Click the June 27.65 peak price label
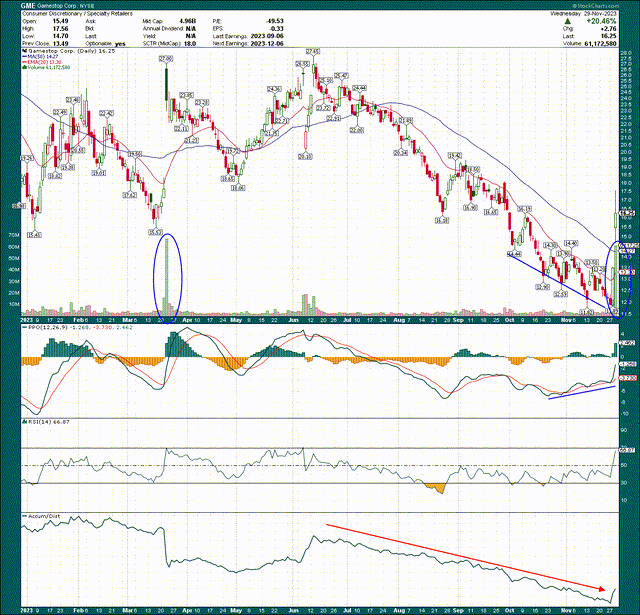 pos(313,51)
